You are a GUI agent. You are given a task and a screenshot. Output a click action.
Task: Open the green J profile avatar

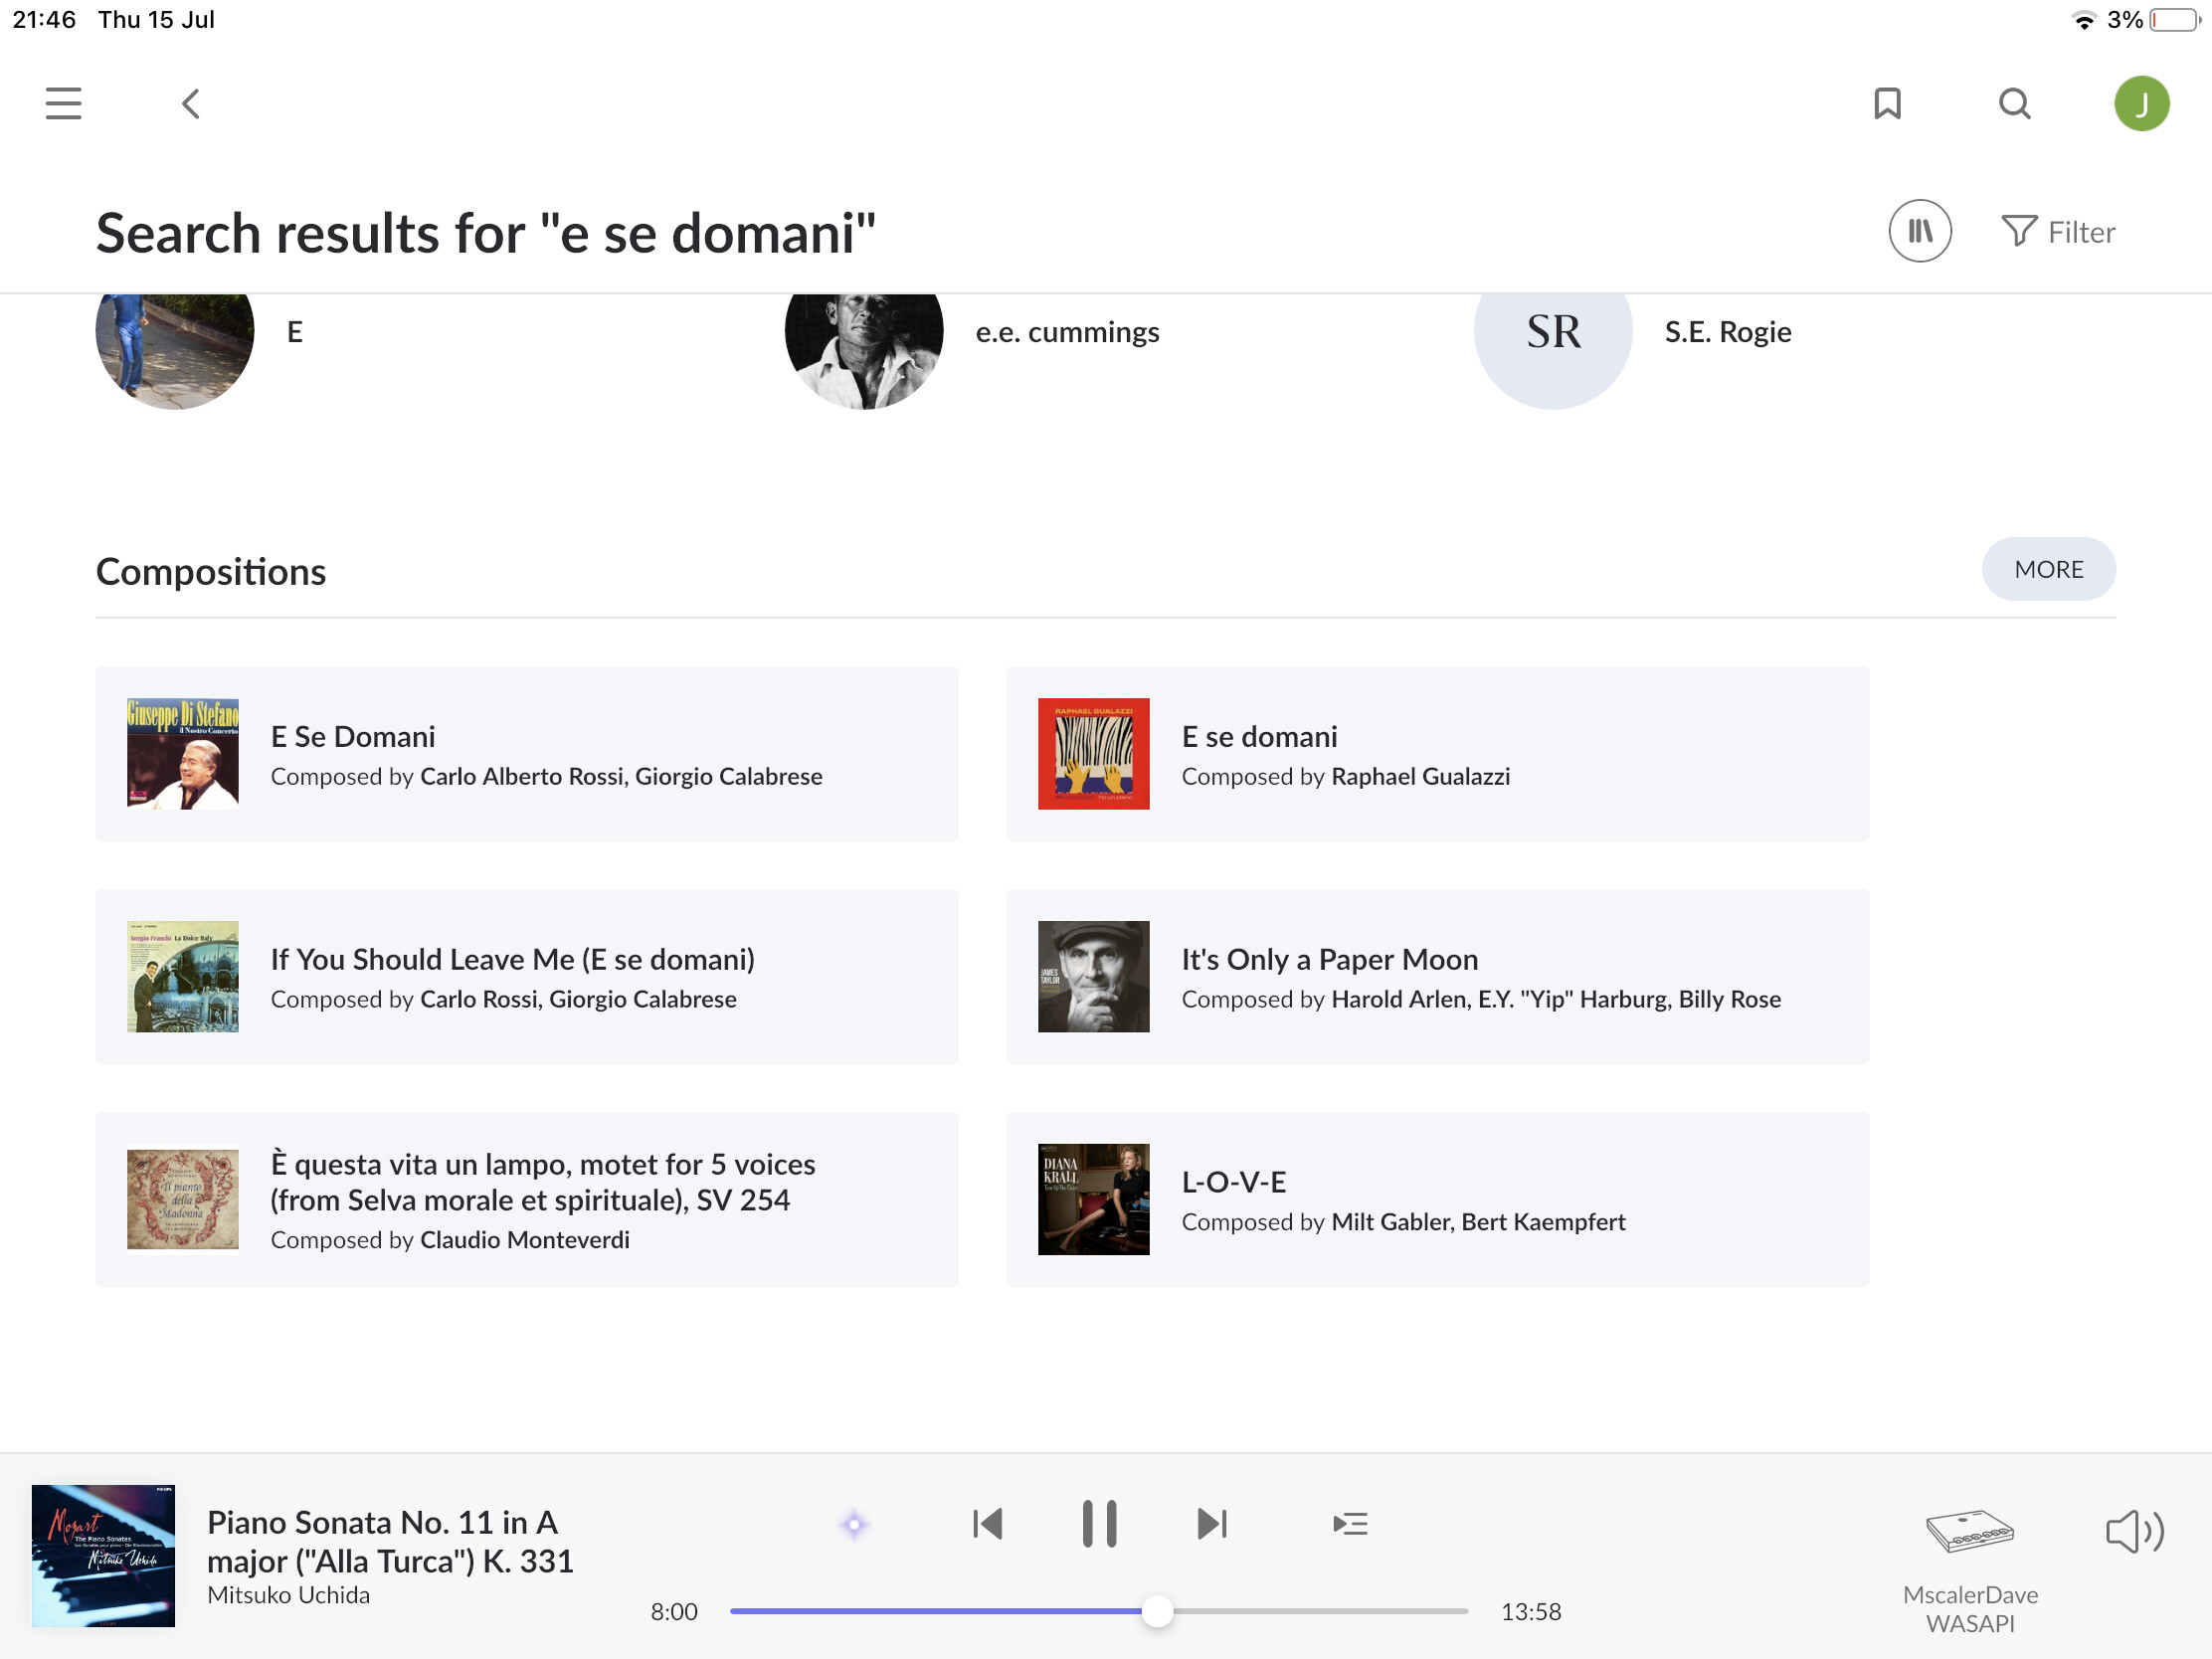click(x=2140, y=104)
